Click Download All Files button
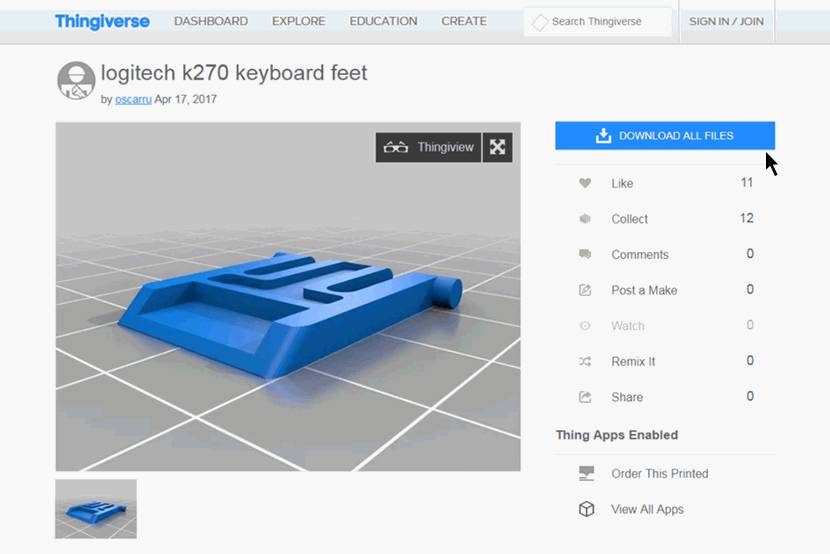The height and width of the screenshot is (554, 830). (x=665, y=135)
